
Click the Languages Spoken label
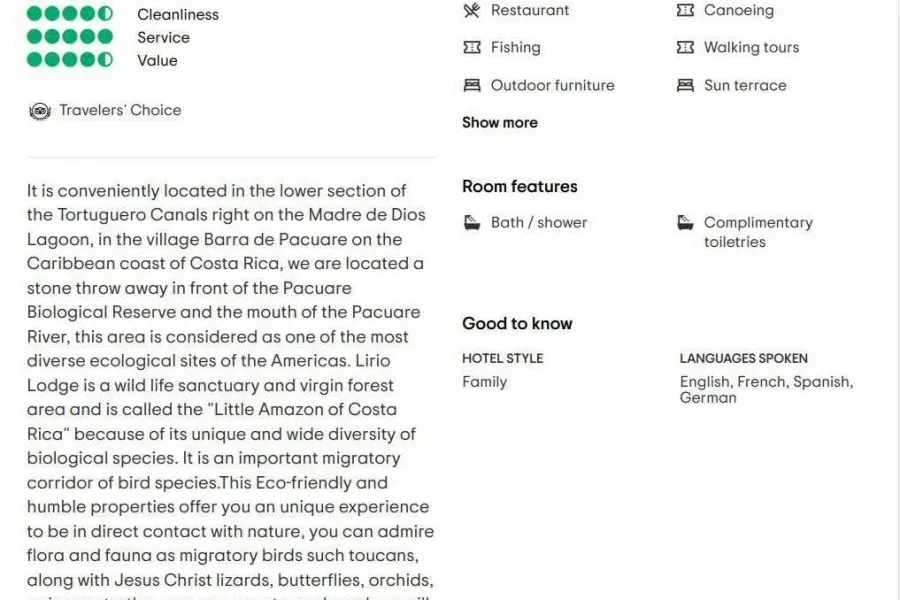743,358
